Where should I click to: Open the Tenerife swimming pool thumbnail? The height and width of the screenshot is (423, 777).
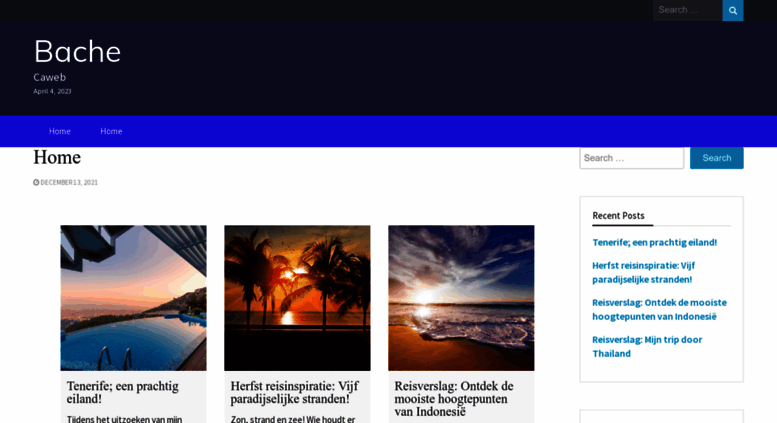(x=133, y=298)
